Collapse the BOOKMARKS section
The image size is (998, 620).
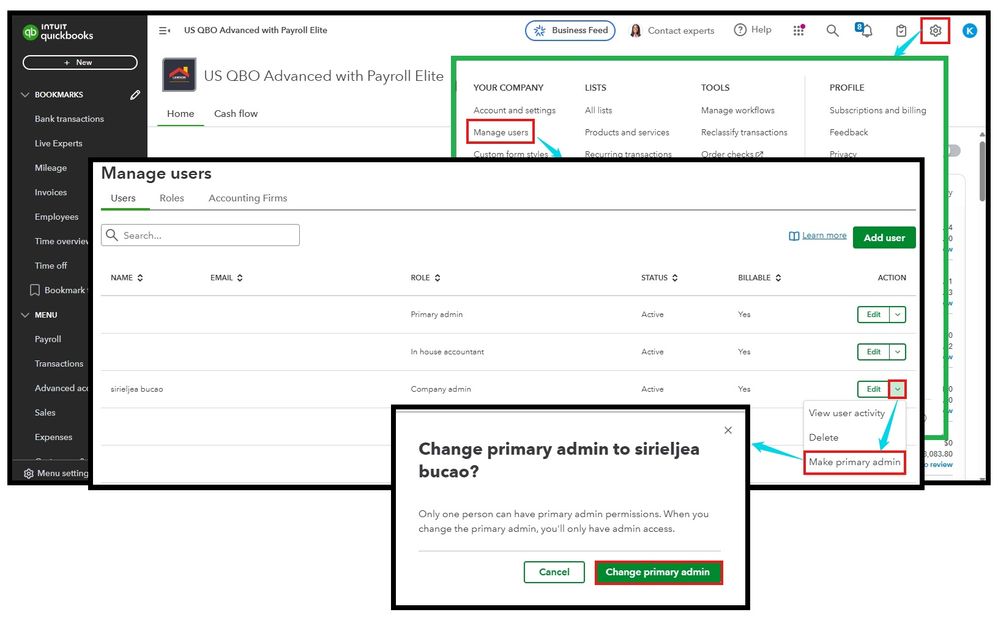point(25,94)
